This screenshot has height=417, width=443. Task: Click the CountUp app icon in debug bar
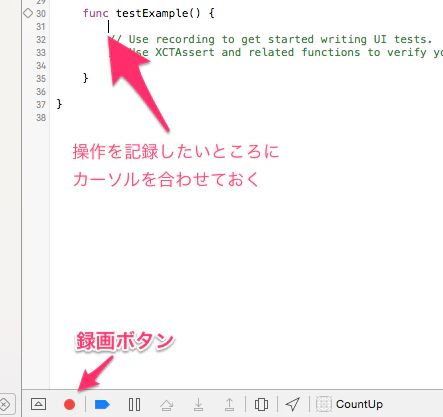pos(324,404)
